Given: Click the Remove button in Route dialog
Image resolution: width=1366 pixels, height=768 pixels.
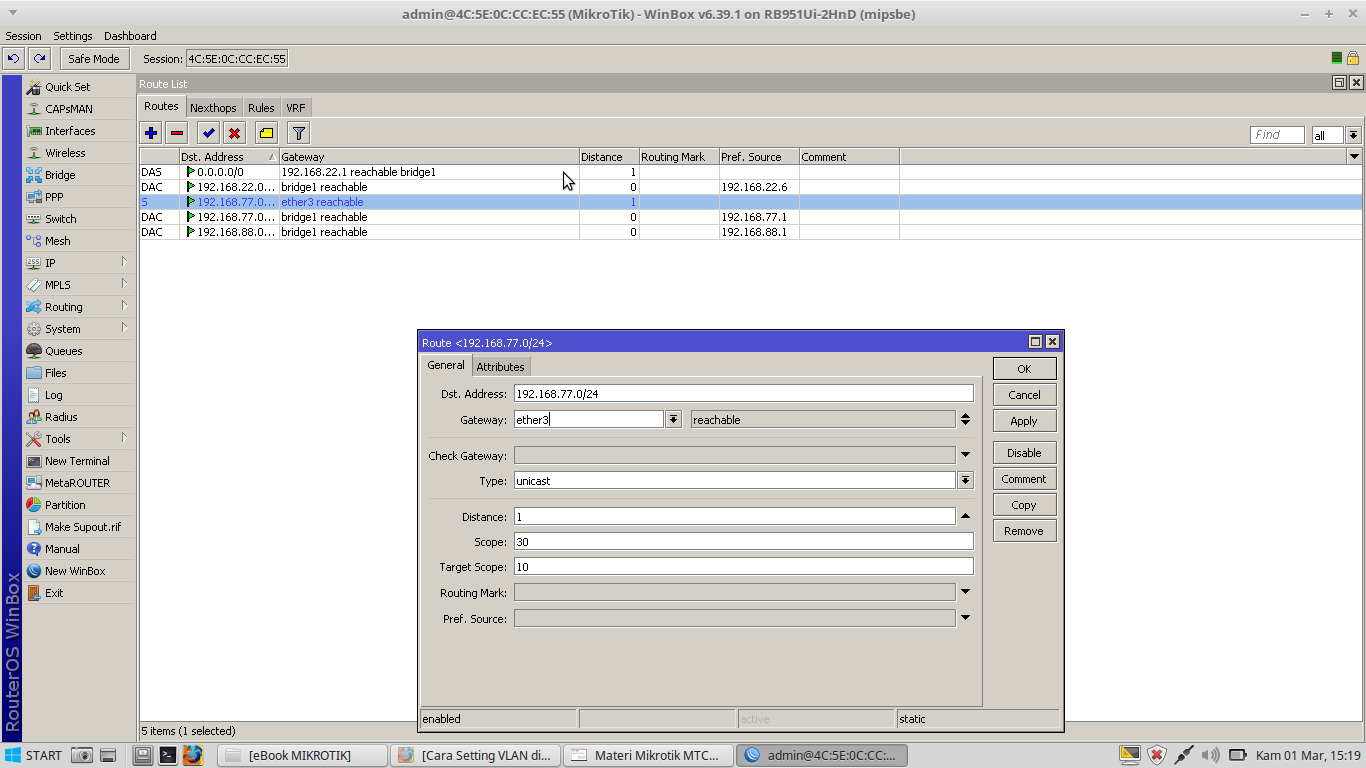Looking at the screenshot, I should tap(1024, 531).
